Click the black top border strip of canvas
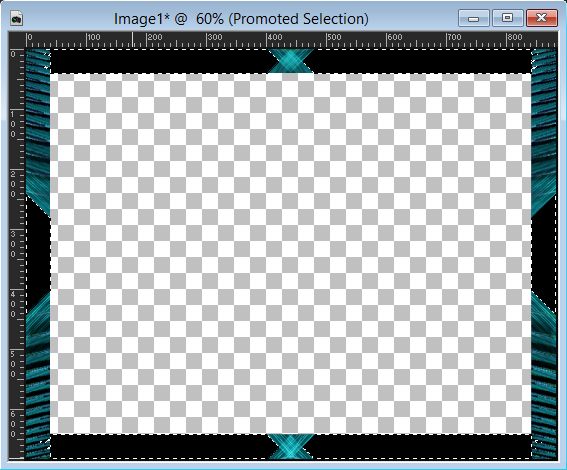This screenshot has width=567, height=470. [159, 61]
